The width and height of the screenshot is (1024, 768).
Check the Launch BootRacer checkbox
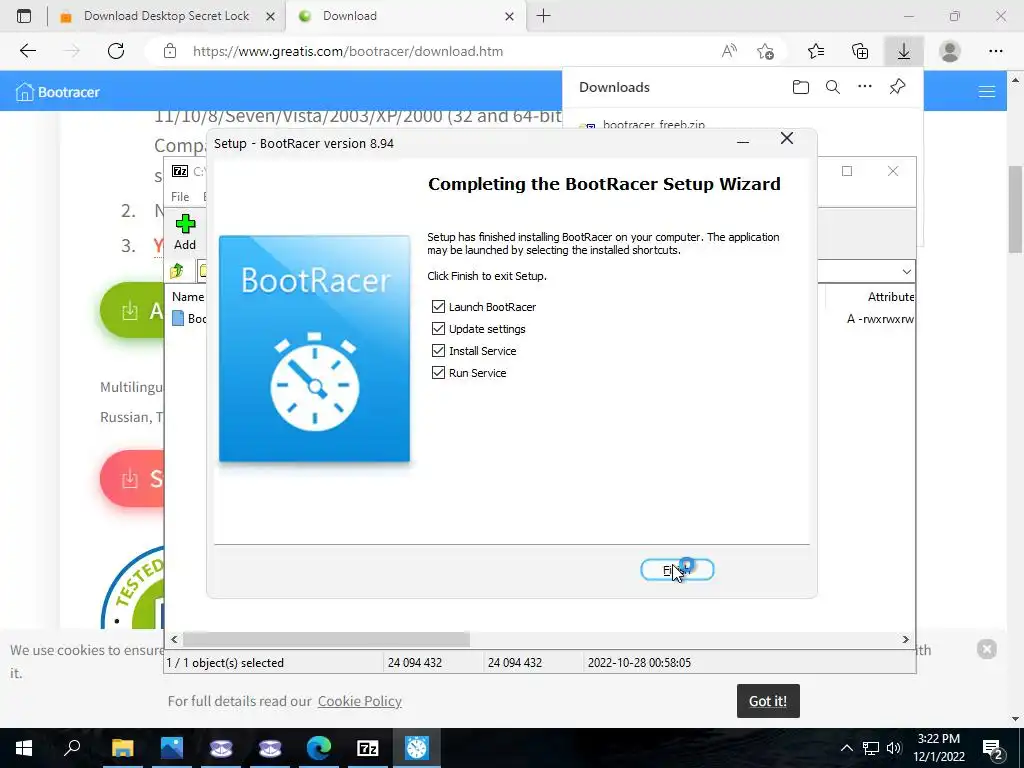tap(438, 307)
